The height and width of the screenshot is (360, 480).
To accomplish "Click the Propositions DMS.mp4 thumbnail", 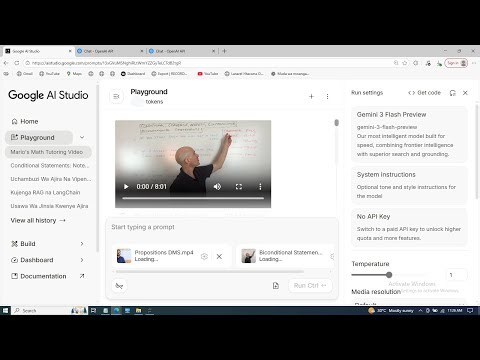I will pos(124,256).
